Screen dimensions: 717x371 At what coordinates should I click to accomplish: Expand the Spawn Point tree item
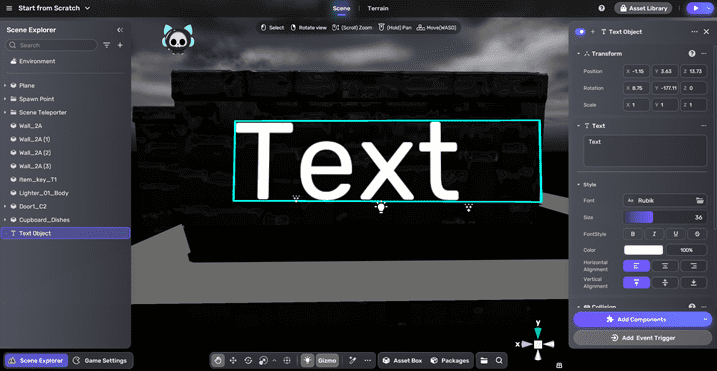5,99
